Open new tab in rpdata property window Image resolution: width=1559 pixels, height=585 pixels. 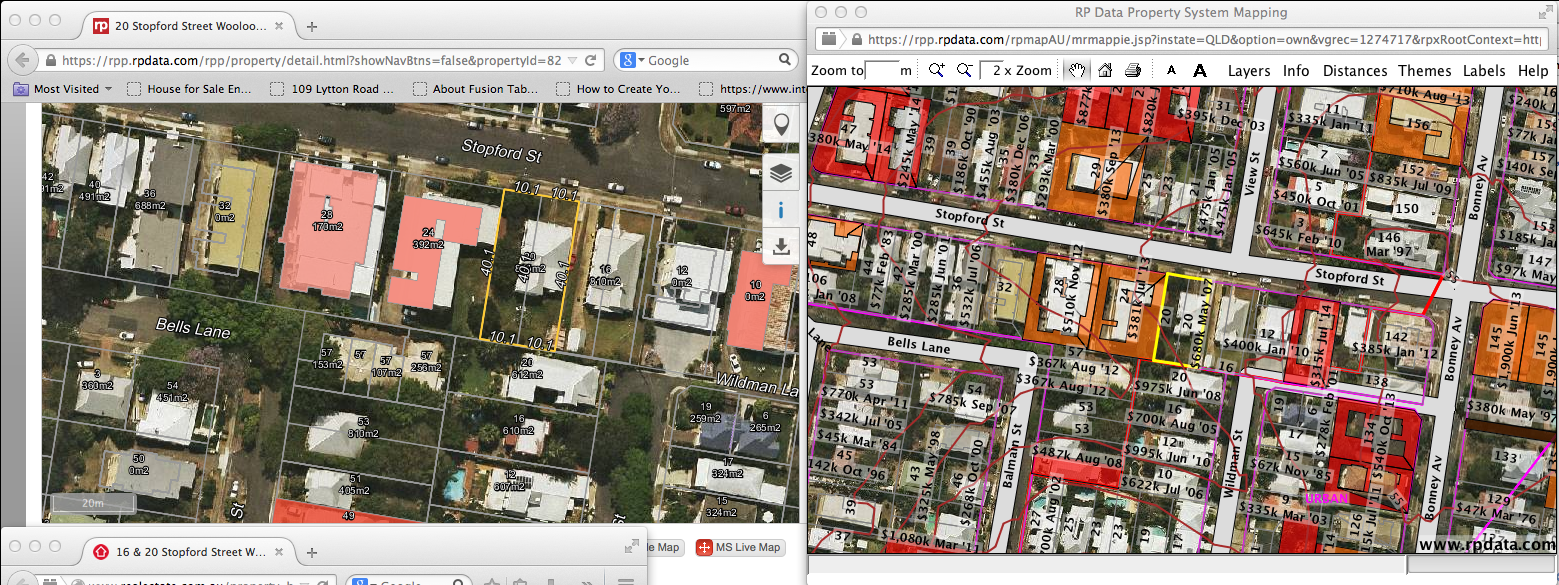(x=312, y=26)
